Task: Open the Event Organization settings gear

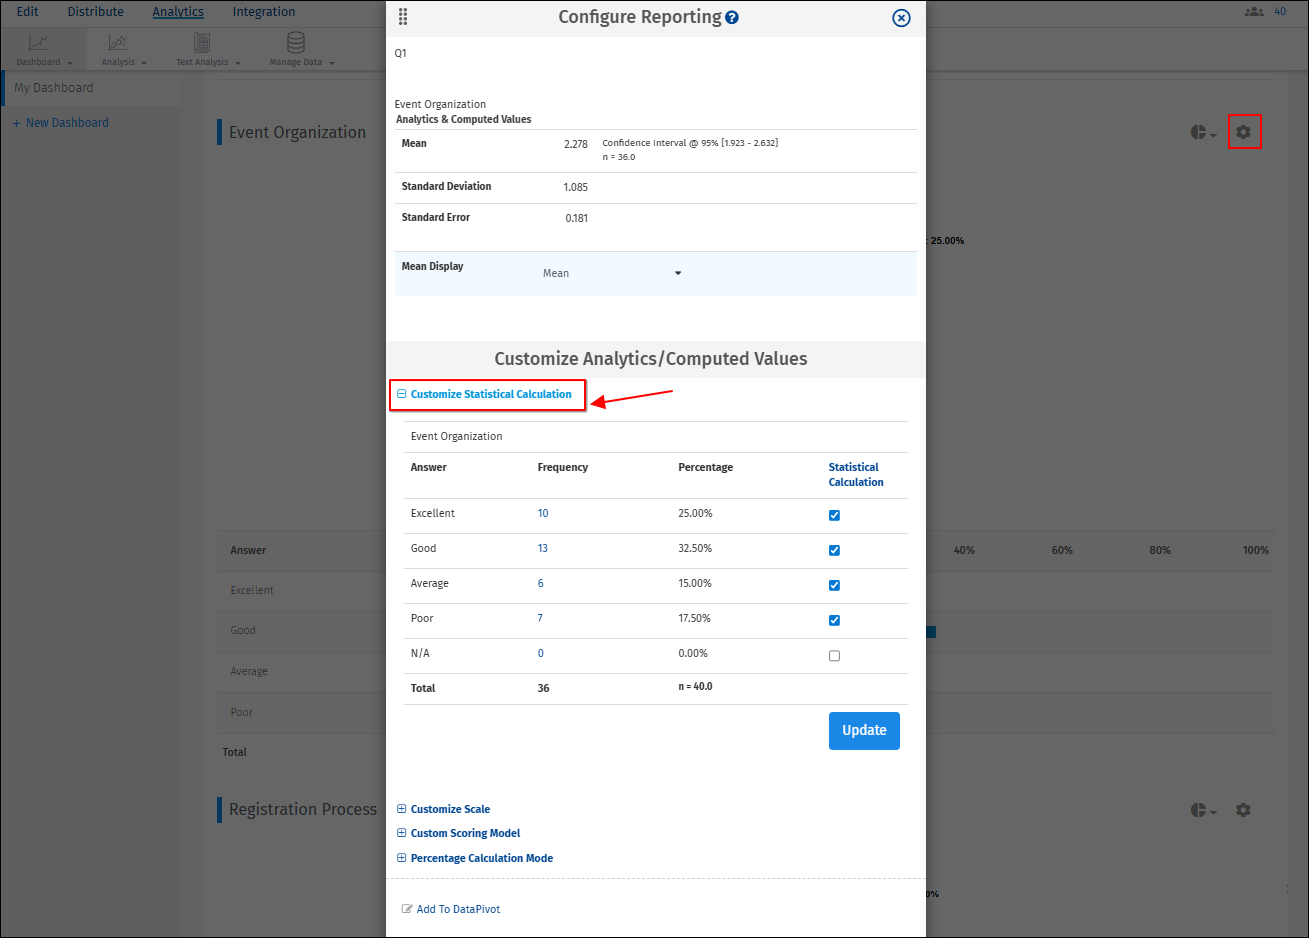Action: (x=1243, y=132)
